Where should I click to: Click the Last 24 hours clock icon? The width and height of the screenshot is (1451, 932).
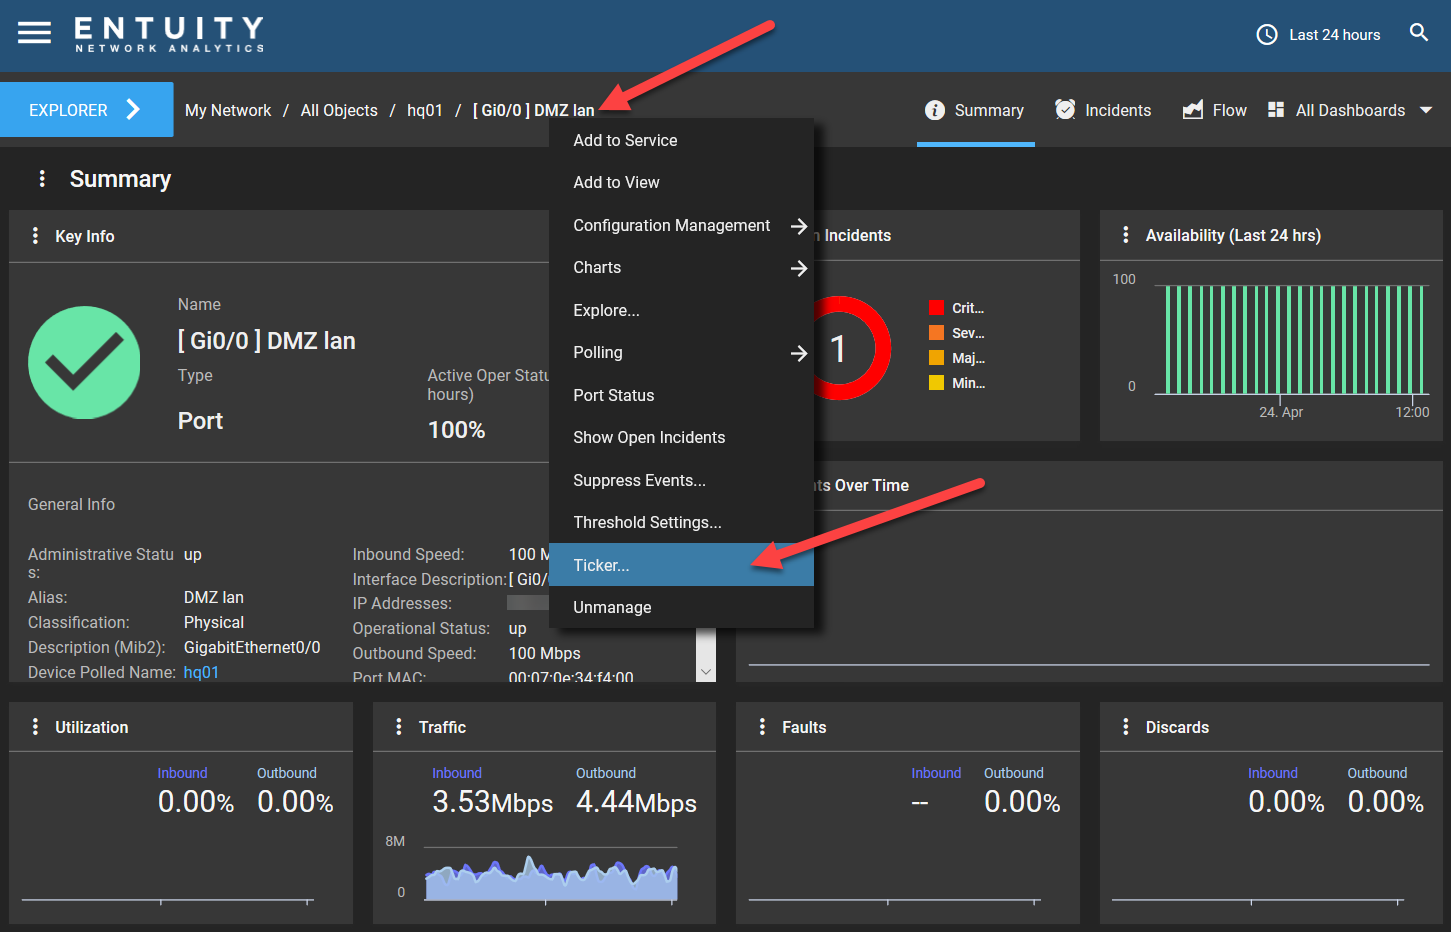point(1266,34)
